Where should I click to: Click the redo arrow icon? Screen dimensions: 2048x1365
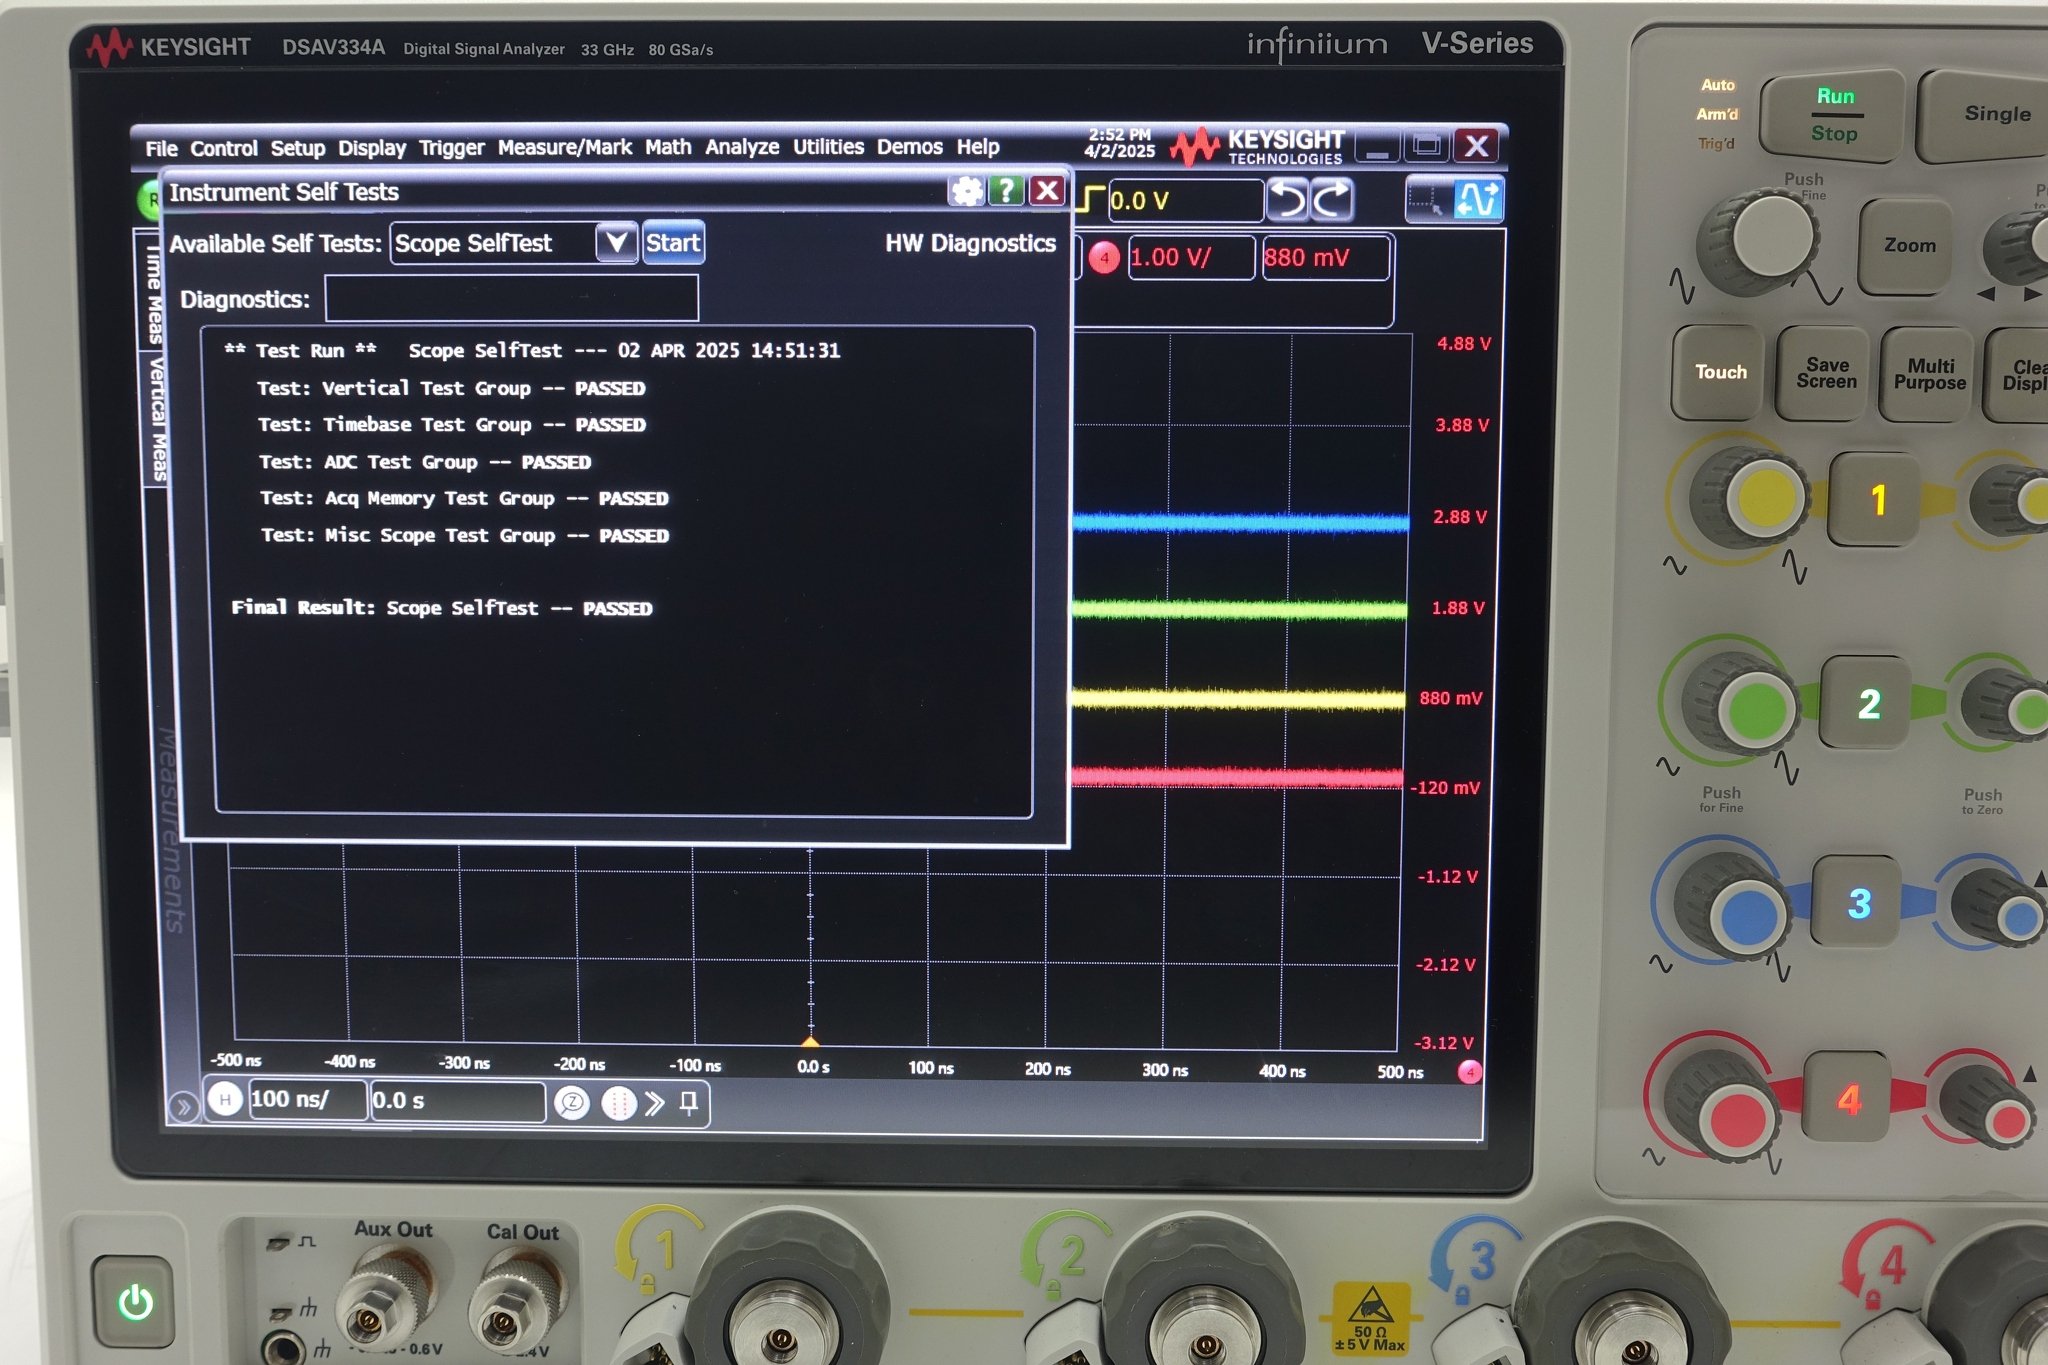pos(1333,199)
